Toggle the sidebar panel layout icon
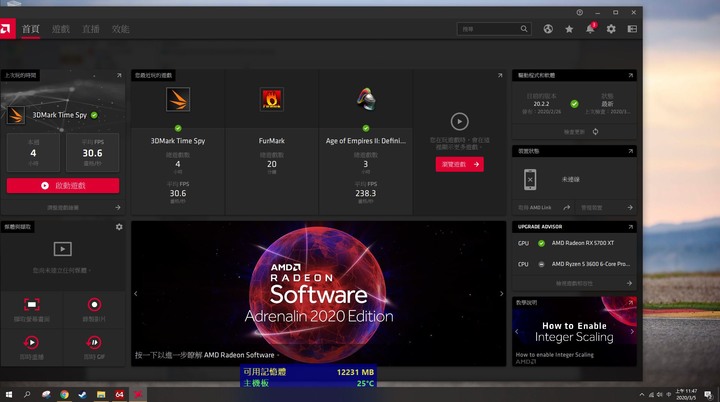 [632, 29]
